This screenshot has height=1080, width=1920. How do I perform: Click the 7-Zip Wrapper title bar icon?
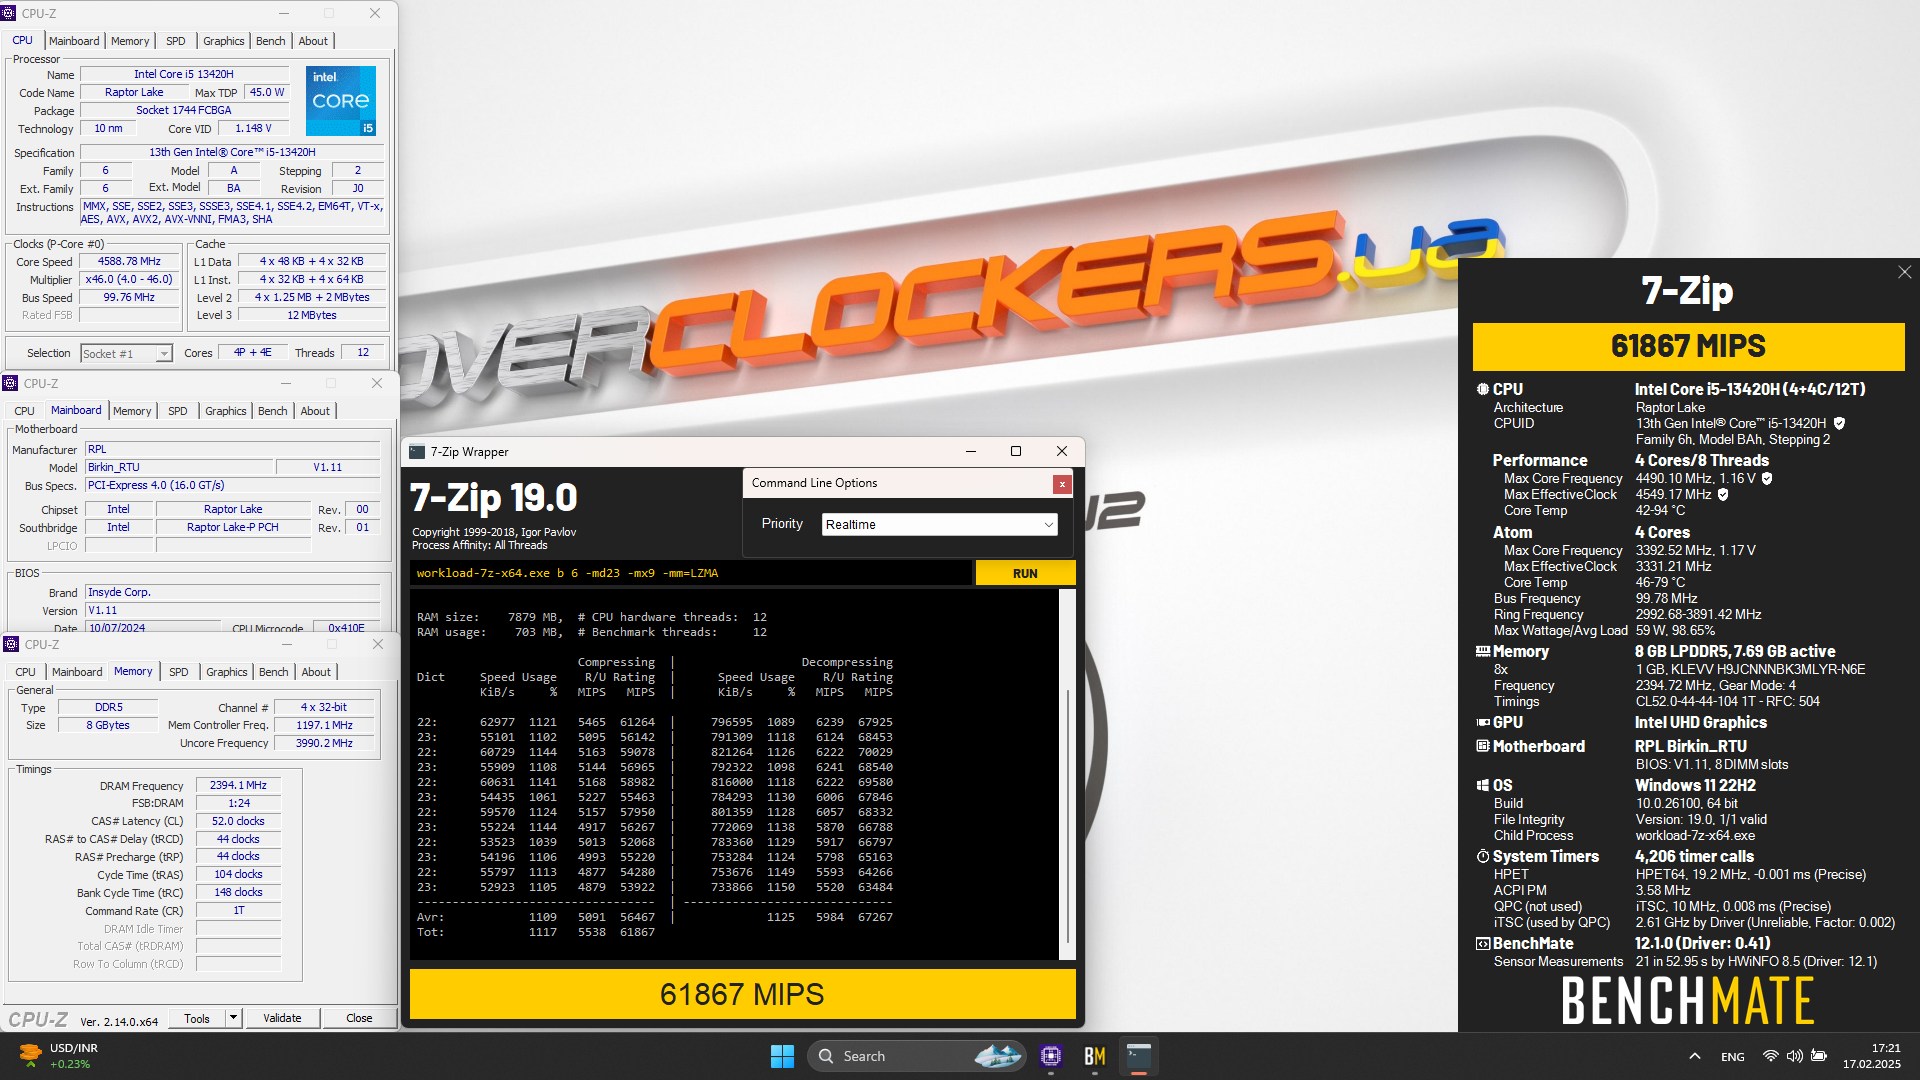(417, 452)
